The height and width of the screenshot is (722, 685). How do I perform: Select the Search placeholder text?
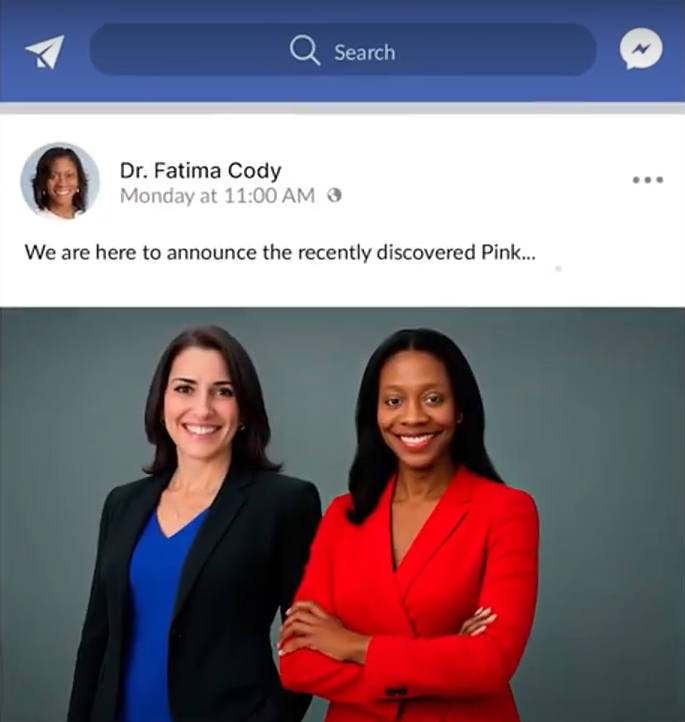(365, 52)
